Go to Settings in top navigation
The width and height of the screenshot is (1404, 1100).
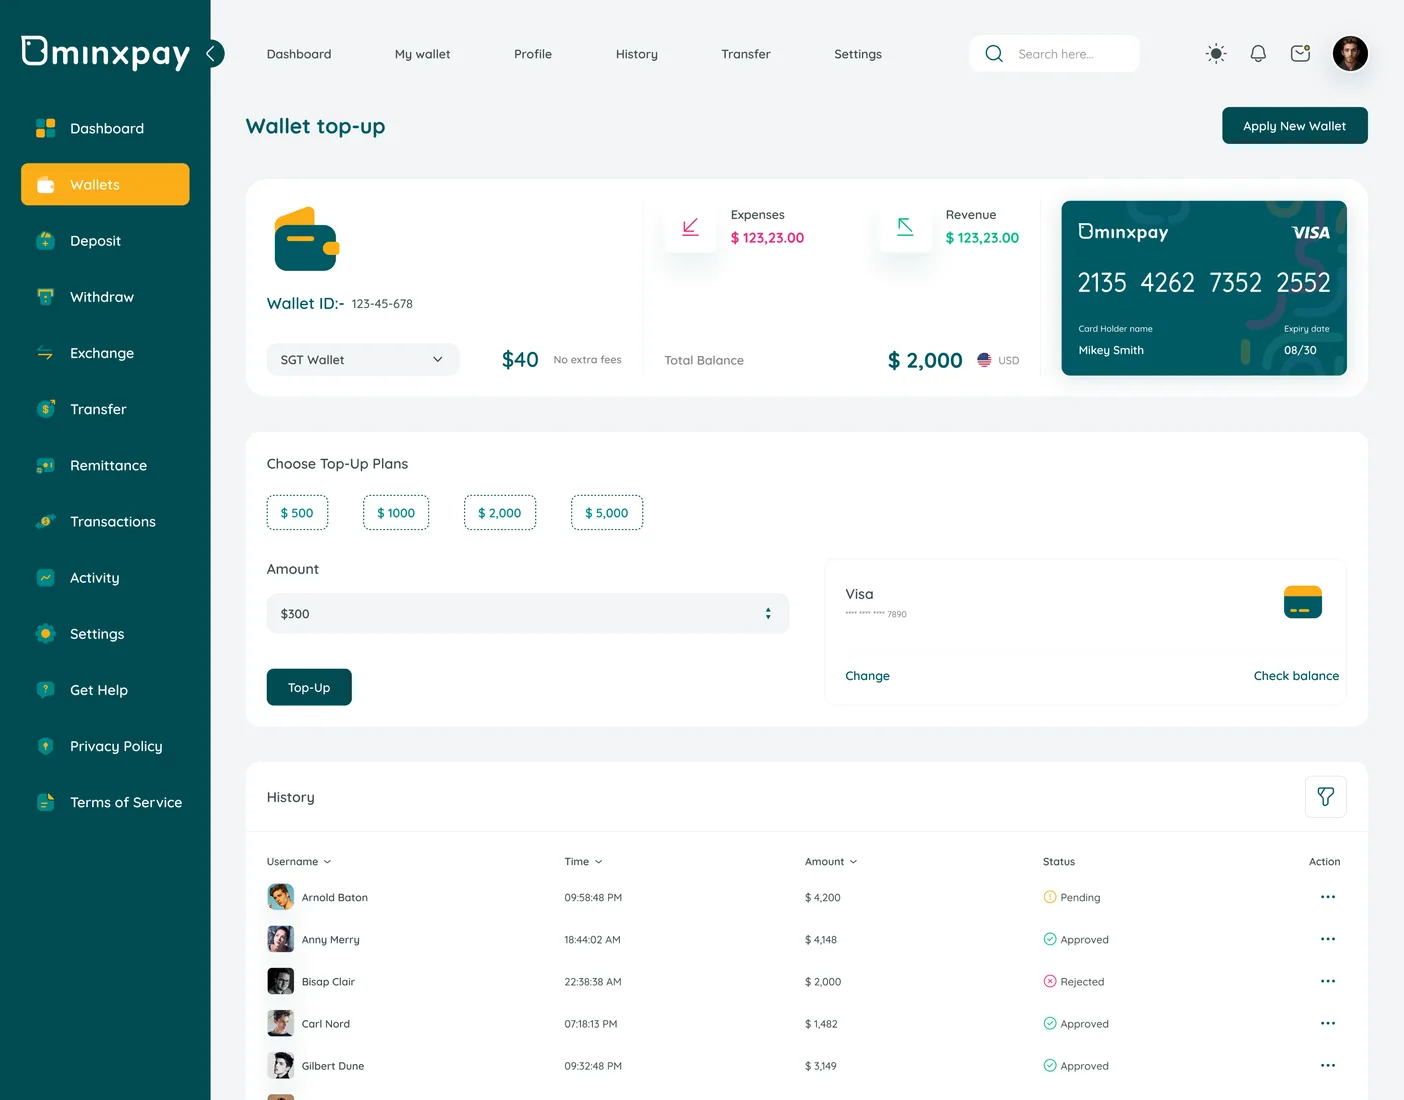click(x=858, y=54)
